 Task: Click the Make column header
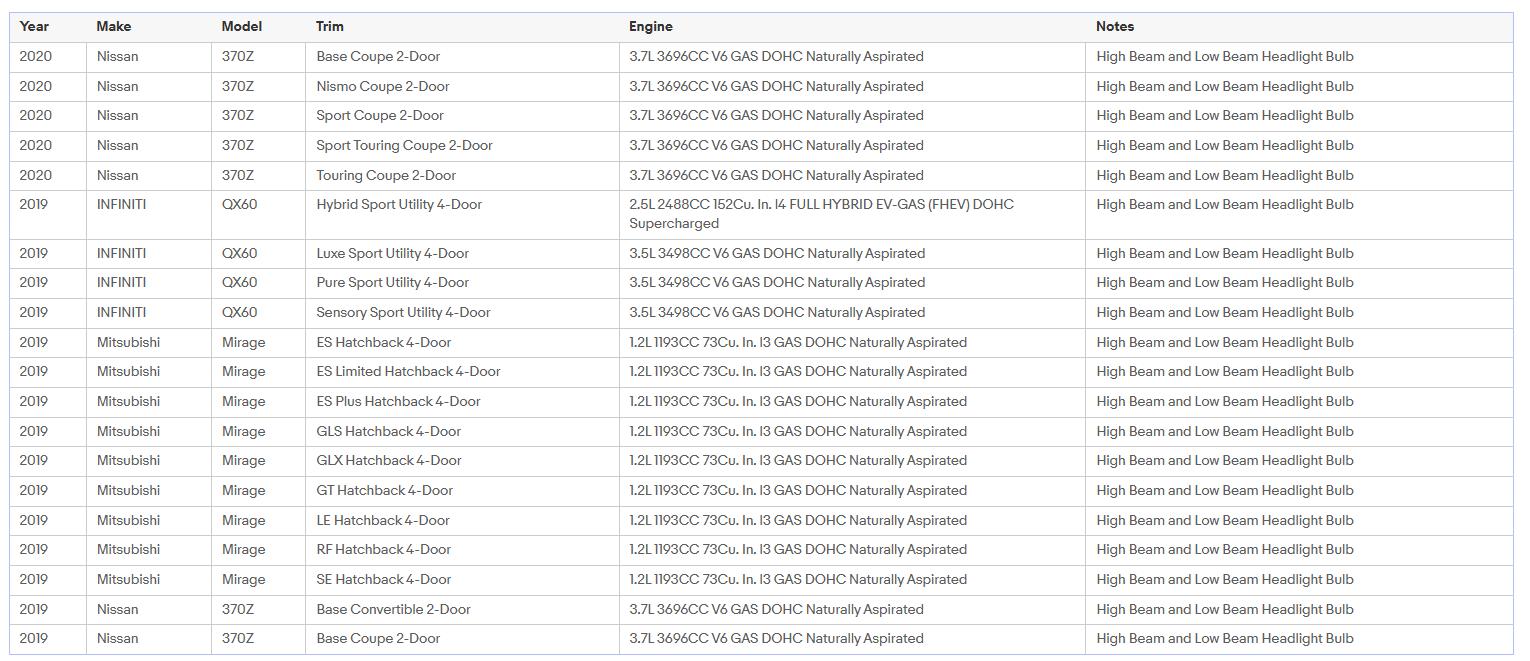(x=113, y=26)
